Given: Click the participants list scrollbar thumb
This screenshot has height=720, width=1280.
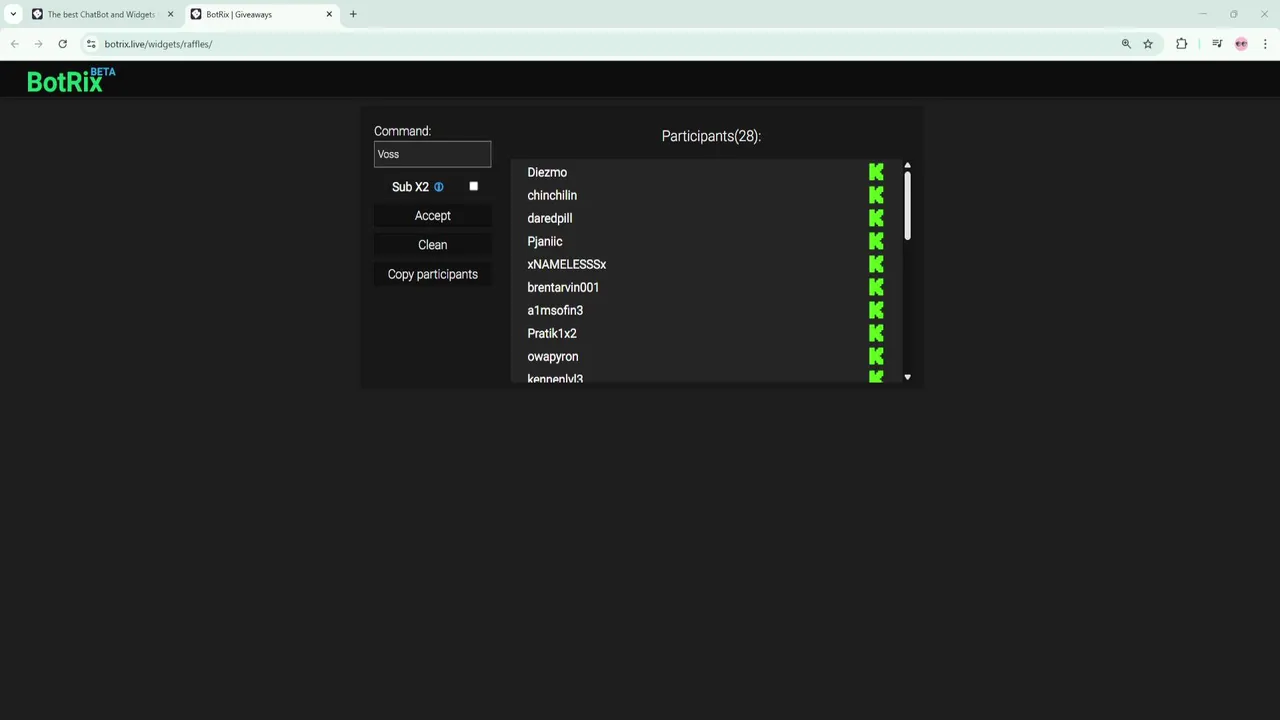Looking at the screenshot, I should coord(907,205).
